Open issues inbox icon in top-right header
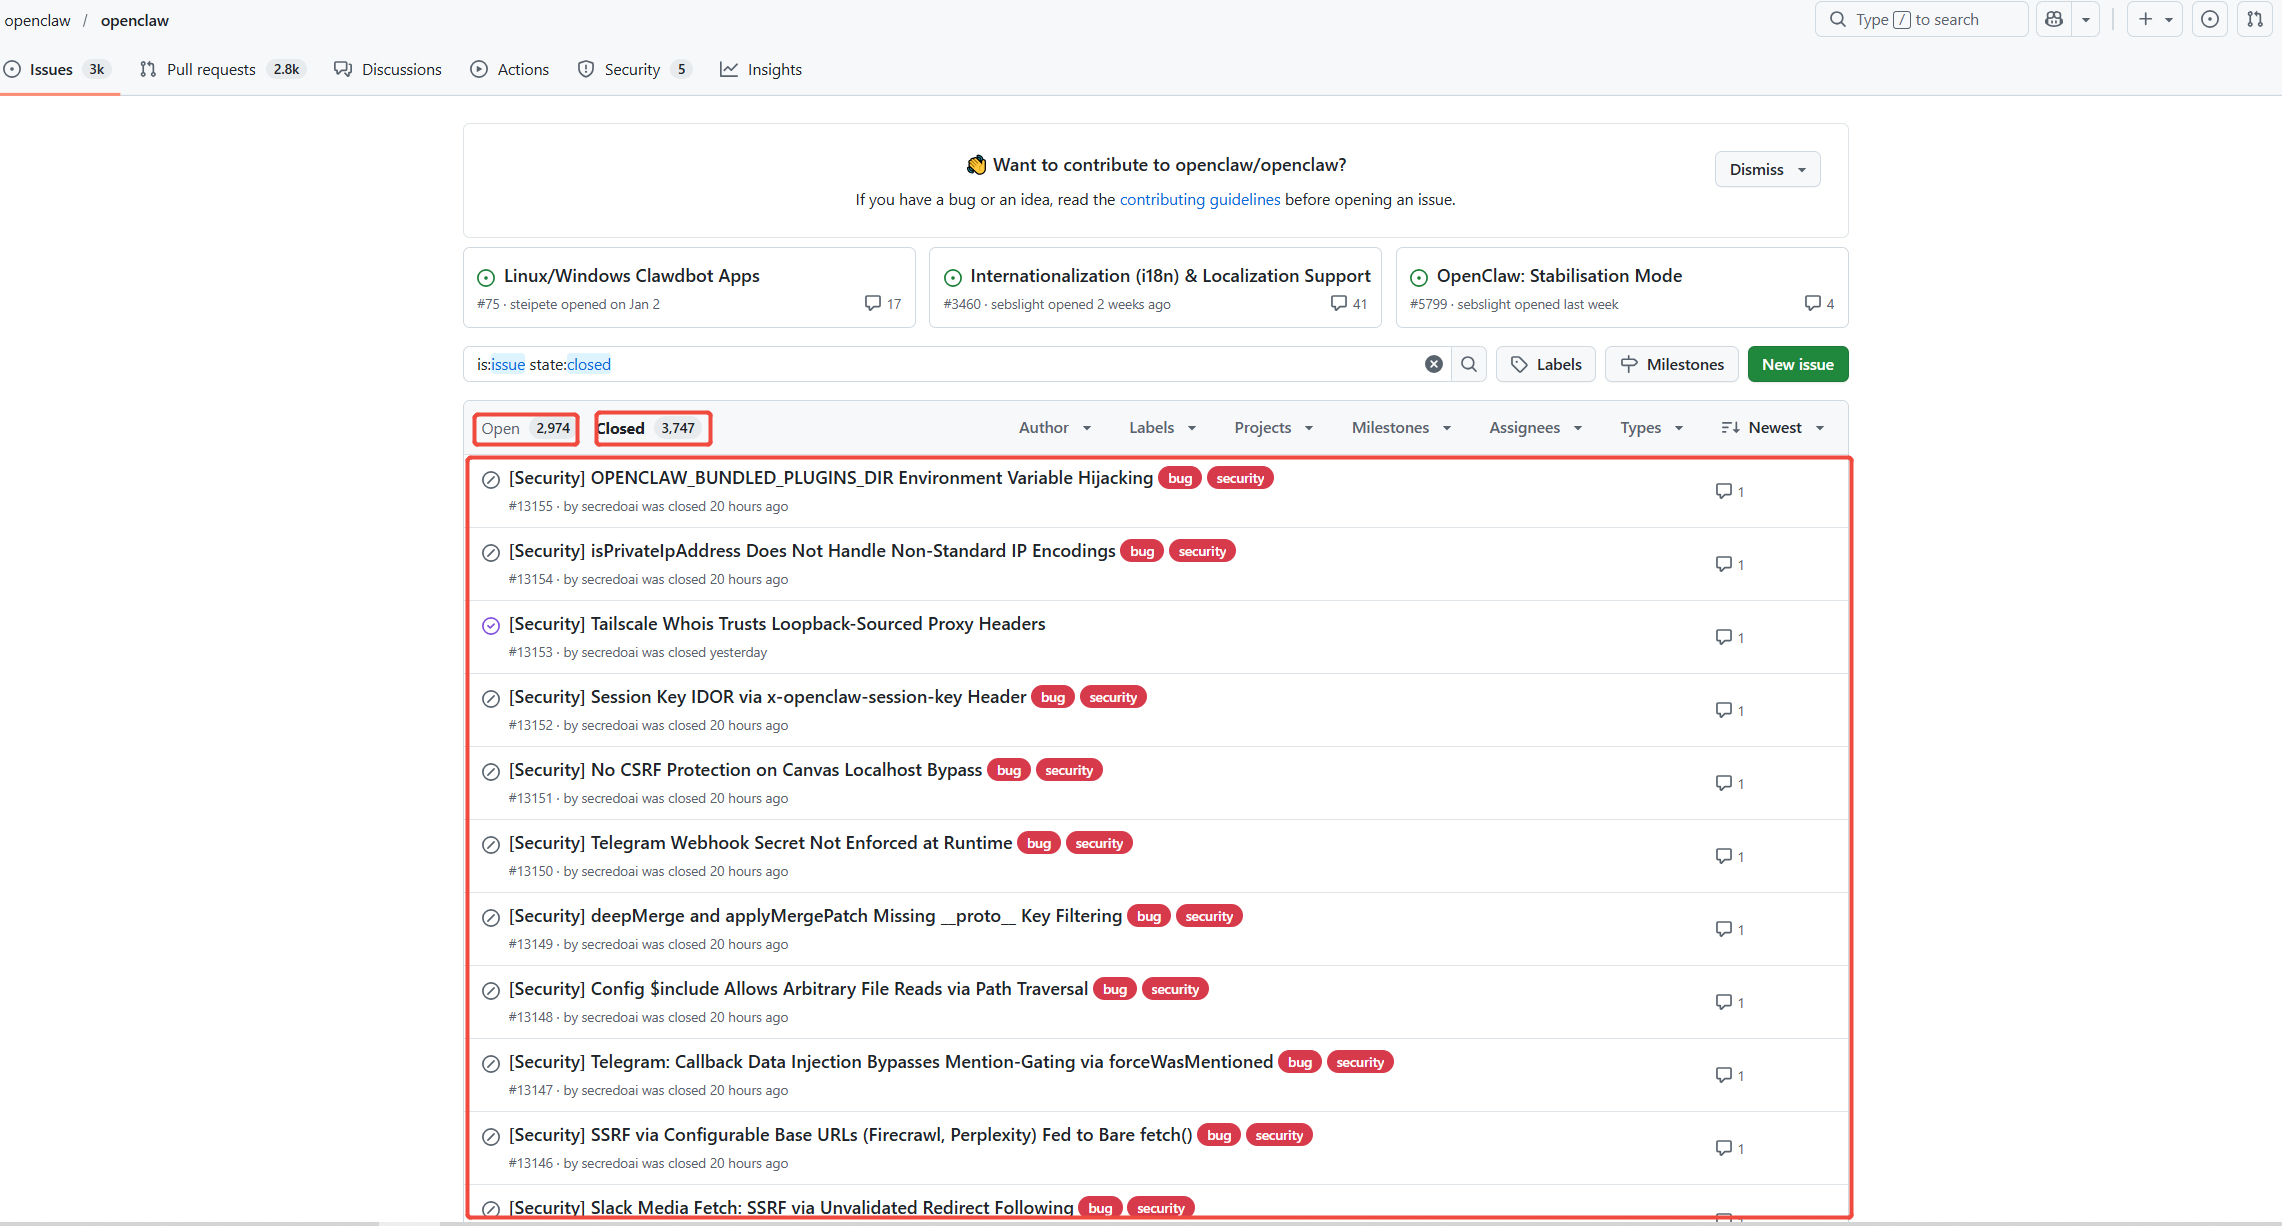The image size is (2282, 1226). (x=2210, y=19)
